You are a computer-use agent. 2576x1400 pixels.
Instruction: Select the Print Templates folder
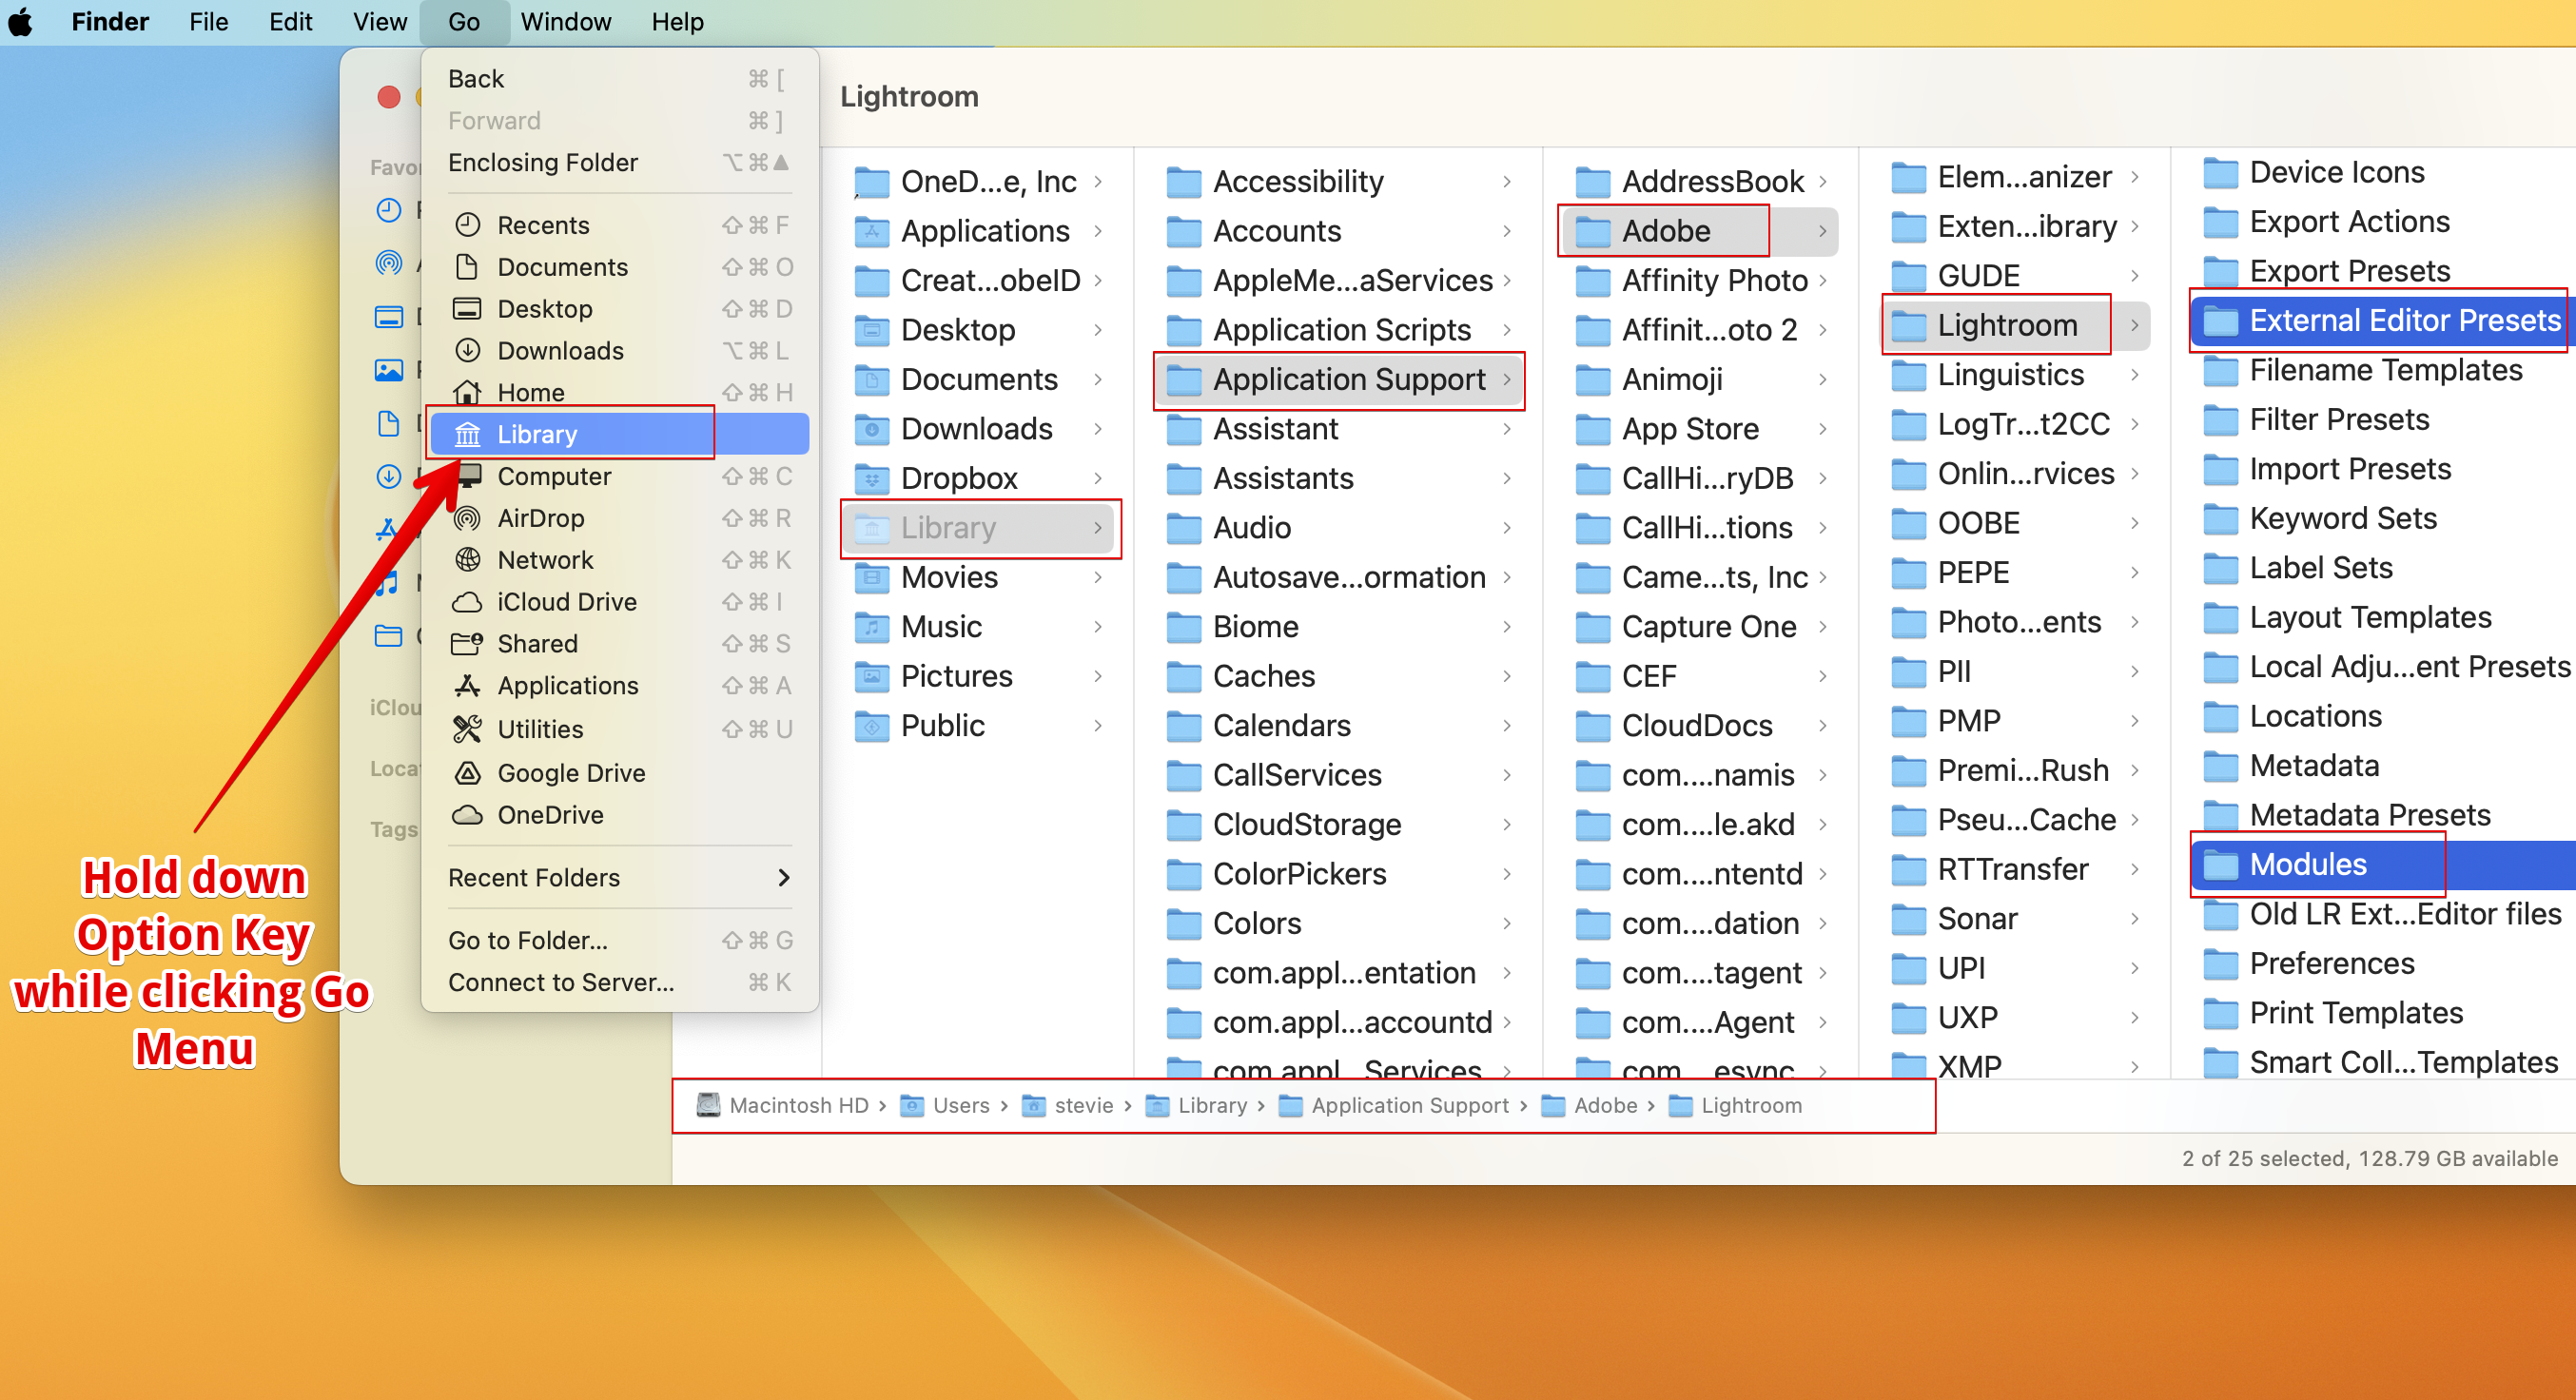tap(2383, 1012)
